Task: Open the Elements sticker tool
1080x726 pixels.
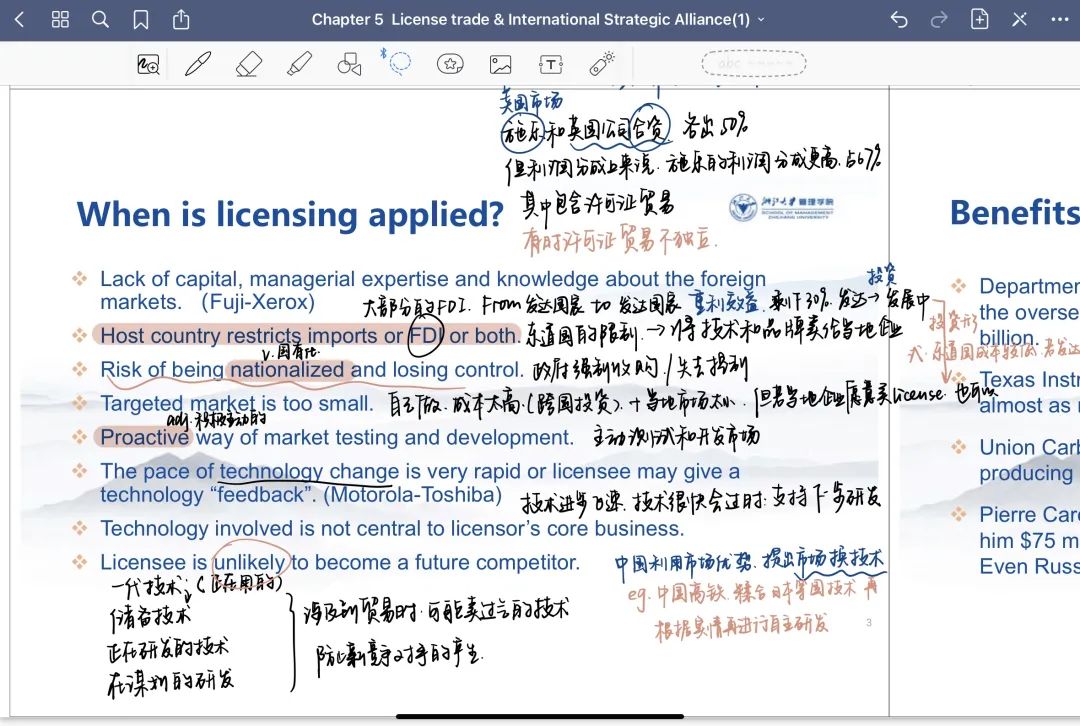Action: pos(450,65)
